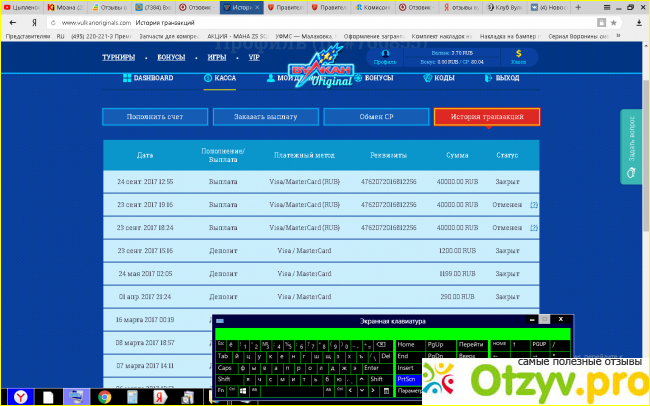Click the browser address bar
Screen dimensions: 650x406
point(300,20)
